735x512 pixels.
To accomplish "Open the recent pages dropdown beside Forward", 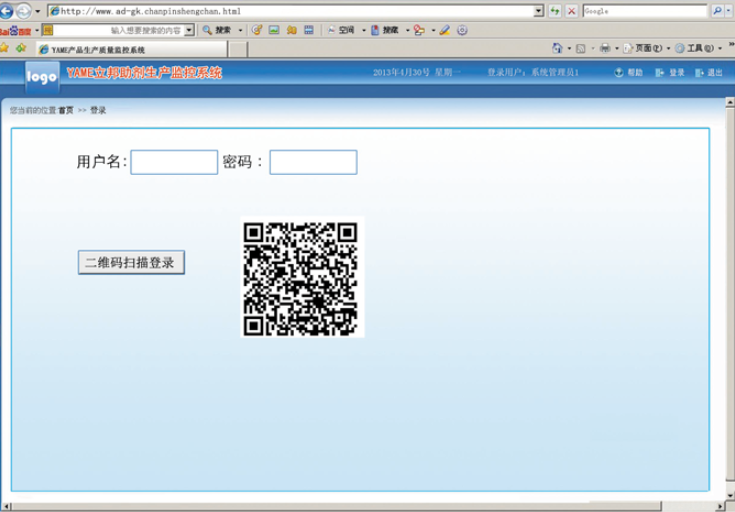I will tap(38, 11).
